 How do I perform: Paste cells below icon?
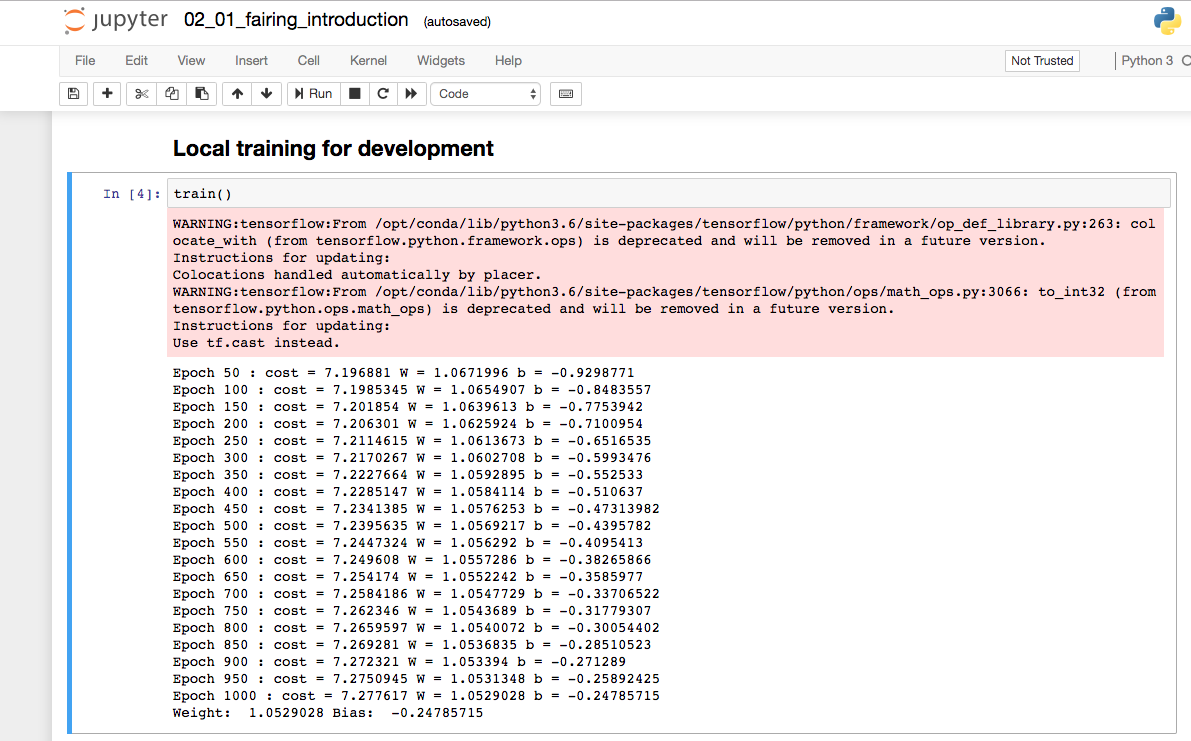point(201,94)
